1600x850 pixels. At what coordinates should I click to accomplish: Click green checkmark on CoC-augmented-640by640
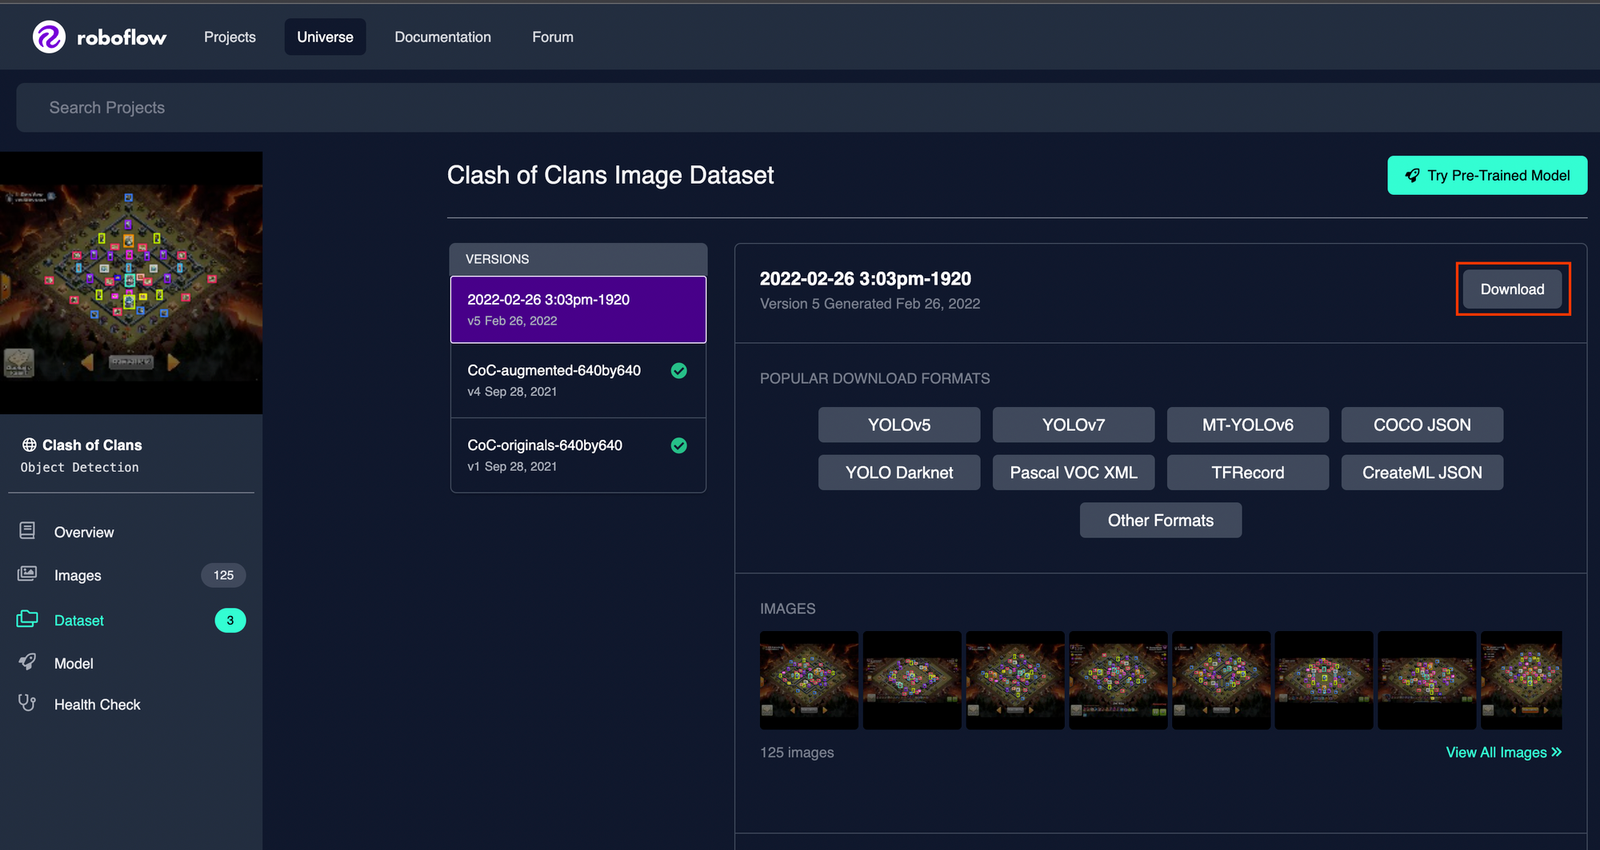[x=679, y=371]
